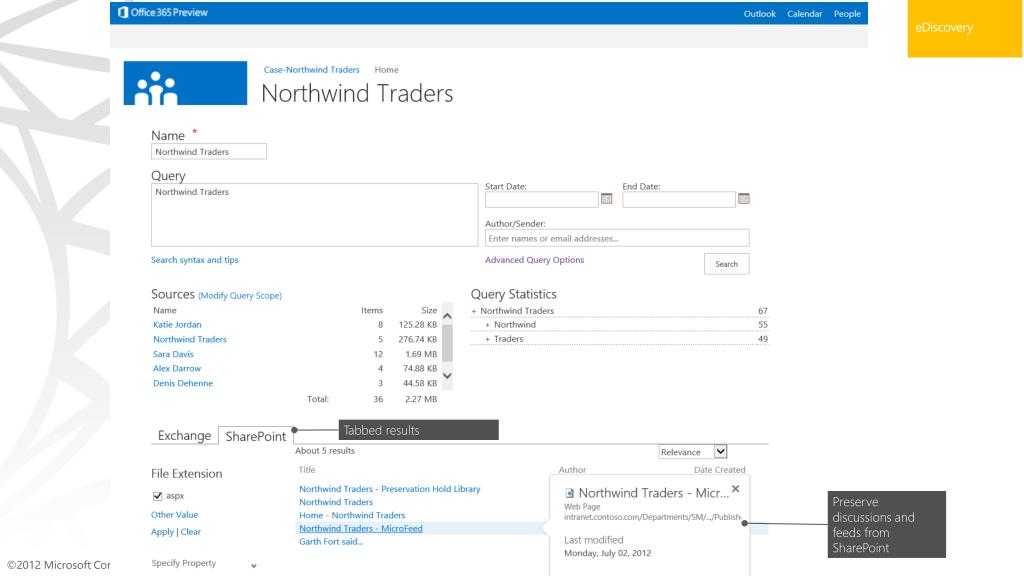Click the Start Date input field
Screen dimensions: 1024x576
coord(541,199)
